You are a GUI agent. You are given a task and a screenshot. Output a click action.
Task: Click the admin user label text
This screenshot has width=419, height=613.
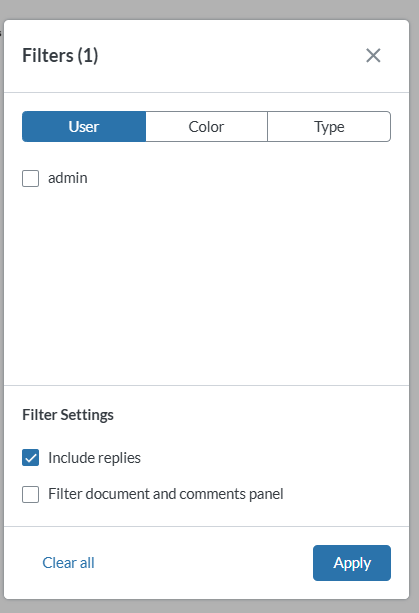tap(68, 178)
